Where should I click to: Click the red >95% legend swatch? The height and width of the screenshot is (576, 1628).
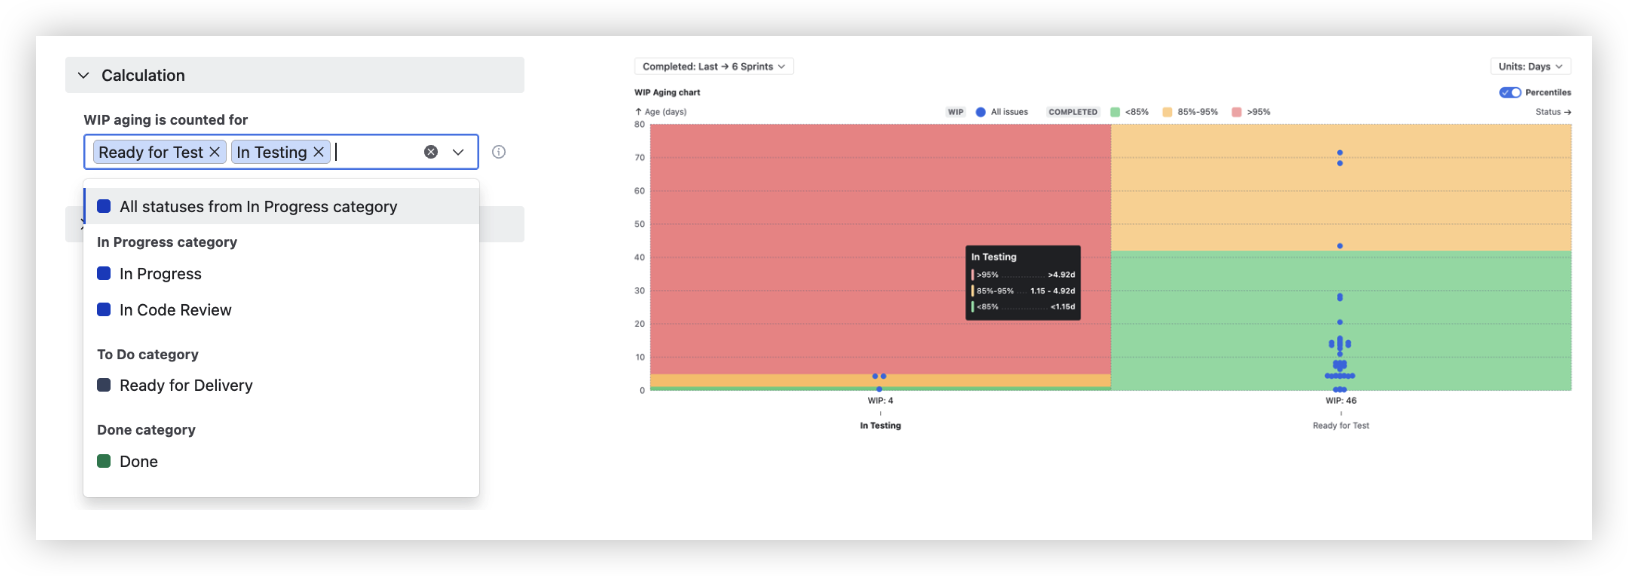(1237, 112)
